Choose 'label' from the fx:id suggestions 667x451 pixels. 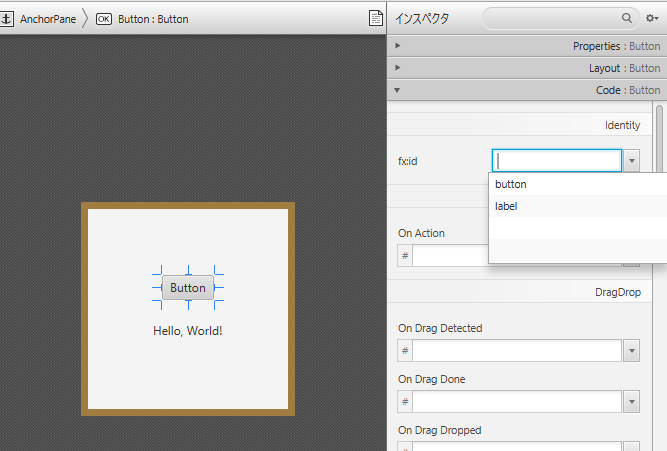coord(578,206)
